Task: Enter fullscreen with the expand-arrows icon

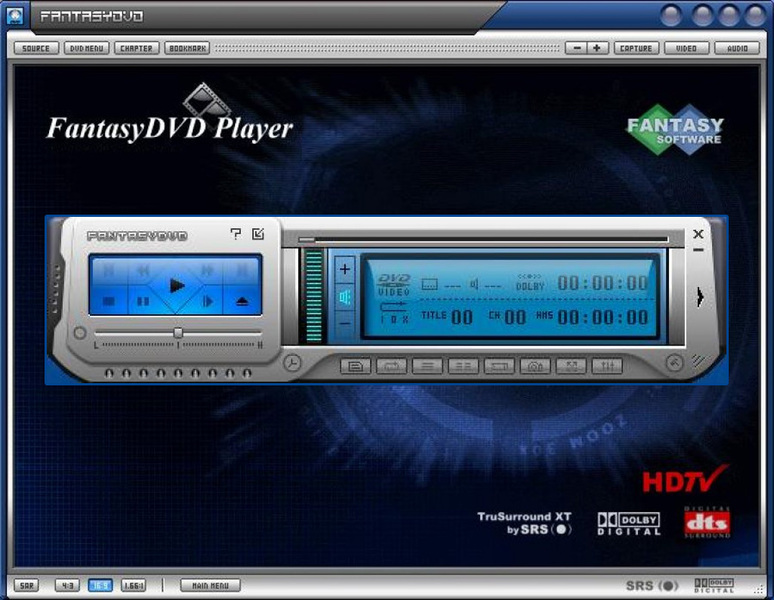Action: click(571, 366)
